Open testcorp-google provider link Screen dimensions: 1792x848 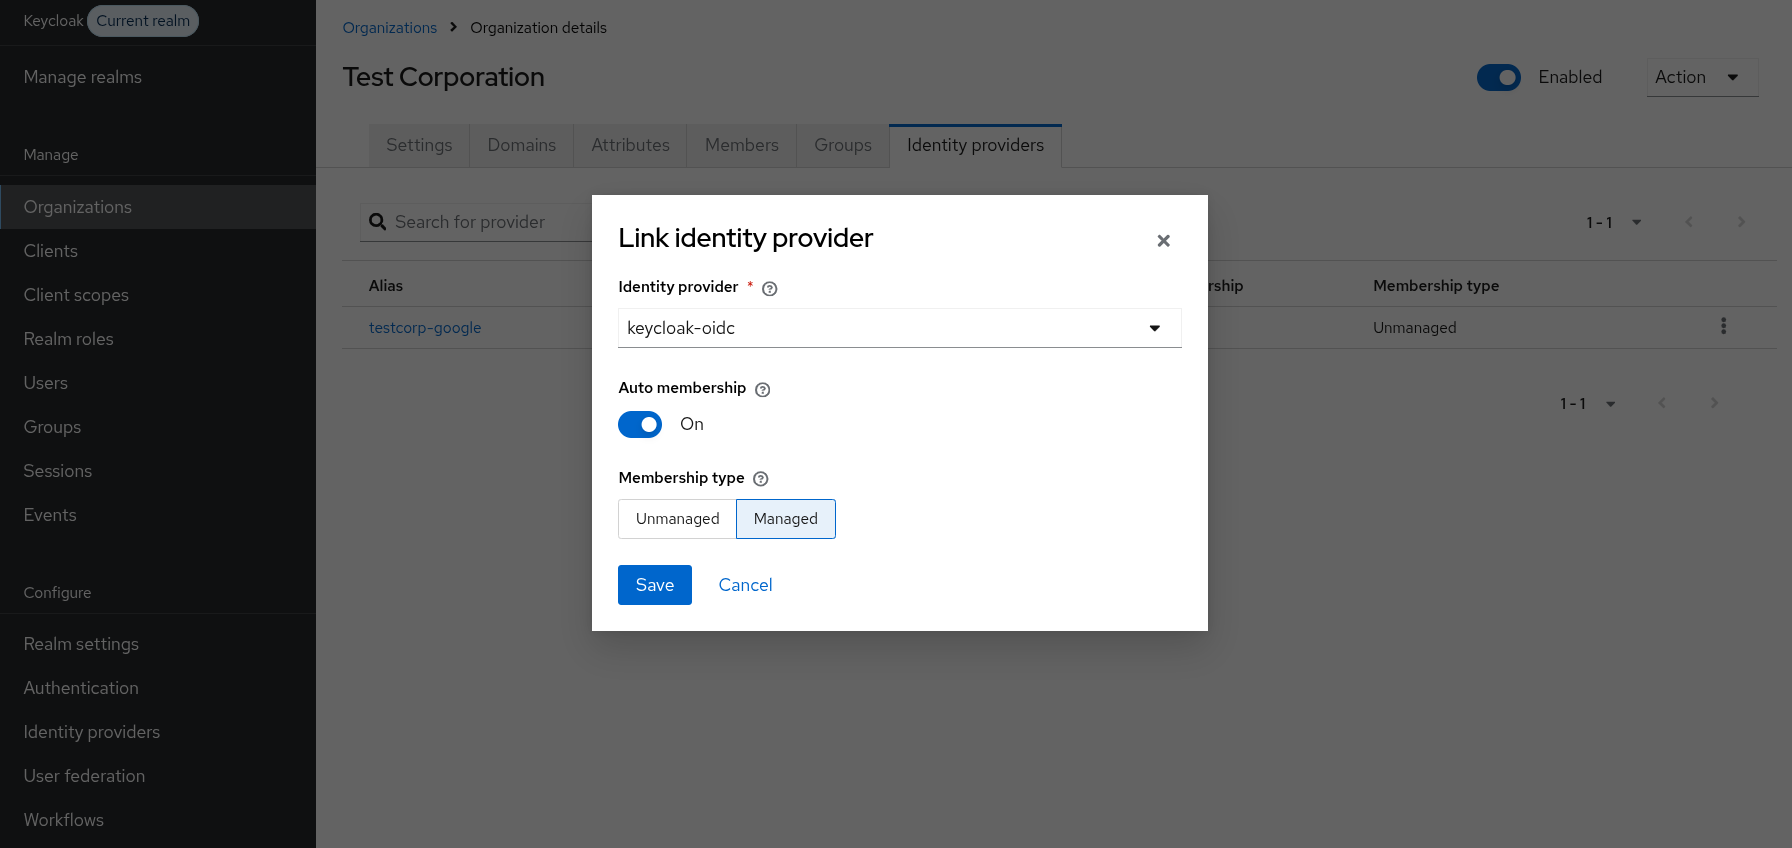pyautogui.click(x=425, y=328)
